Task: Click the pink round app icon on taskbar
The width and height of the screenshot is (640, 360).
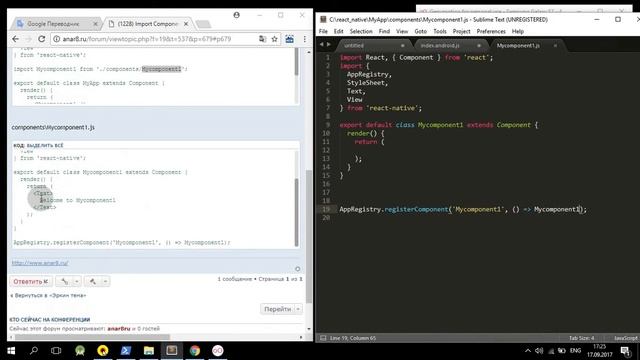Action: [x=218, y=351]
